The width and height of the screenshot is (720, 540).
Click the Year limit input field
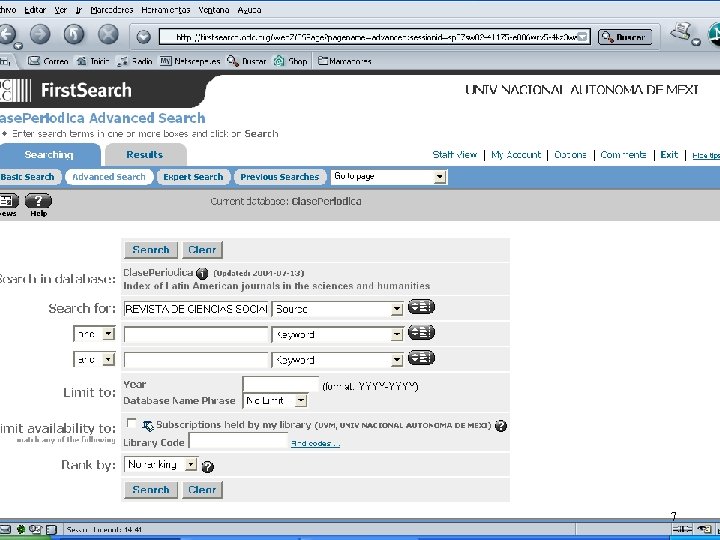[281, 385]
